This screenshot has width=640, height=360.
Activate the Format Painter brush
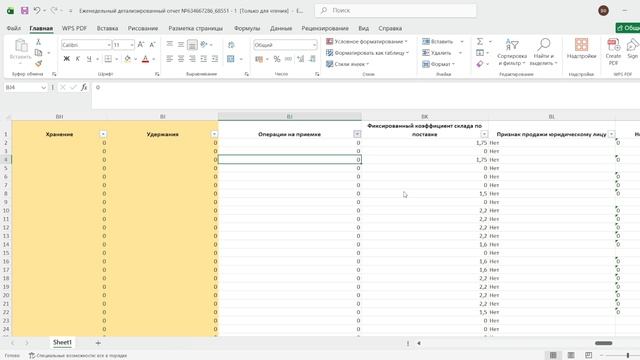pos(38,63)
